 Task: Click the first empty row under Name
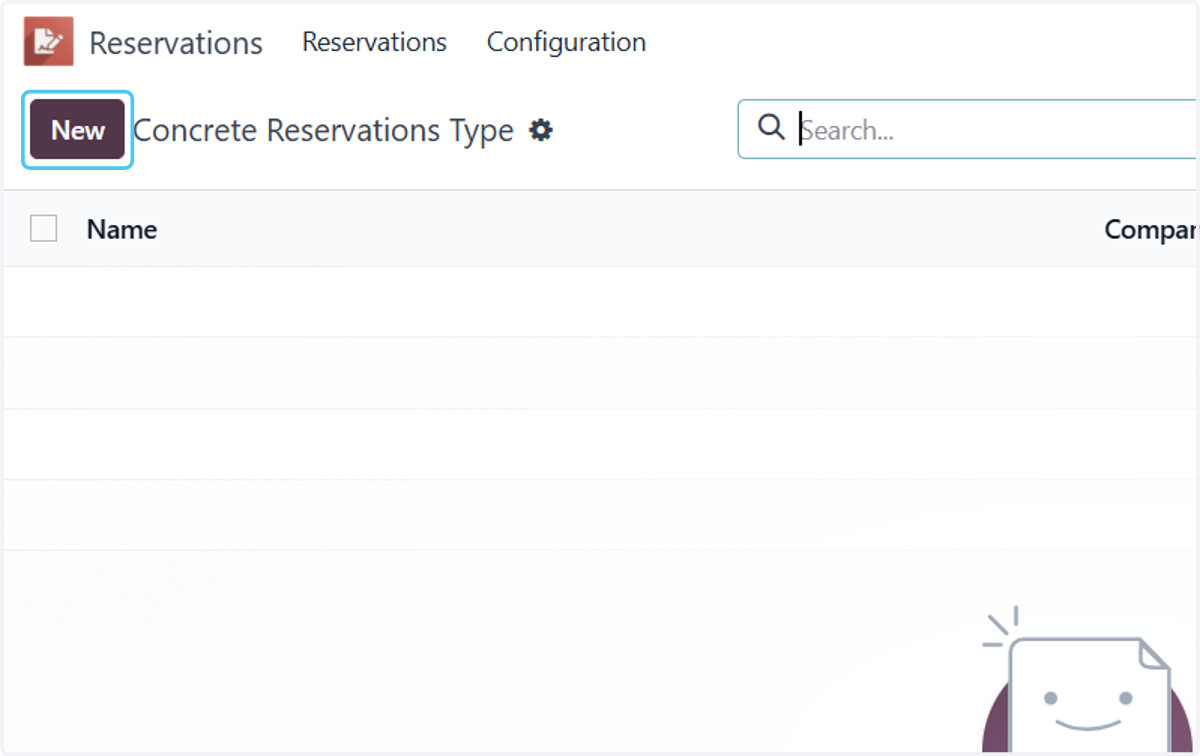(x=600, y=302)
